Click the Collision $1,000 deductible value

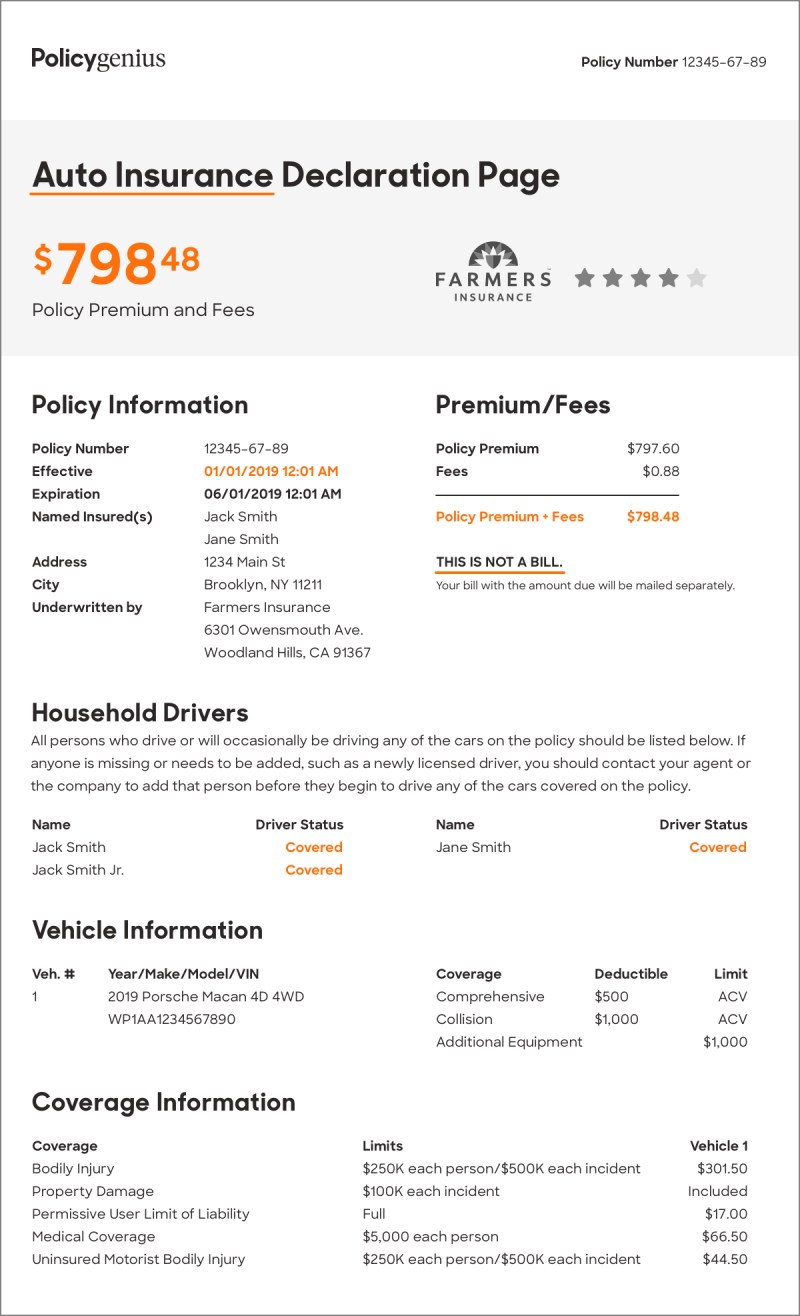(617, 1019)
